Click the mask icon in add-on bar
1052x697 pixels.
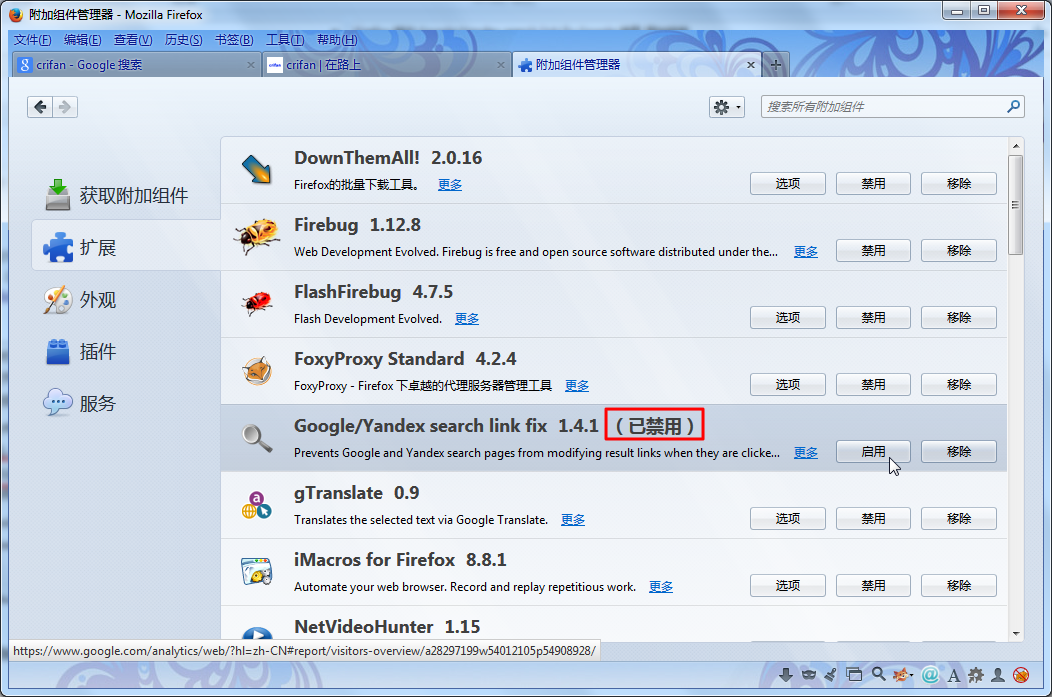[x=808, y=675]
